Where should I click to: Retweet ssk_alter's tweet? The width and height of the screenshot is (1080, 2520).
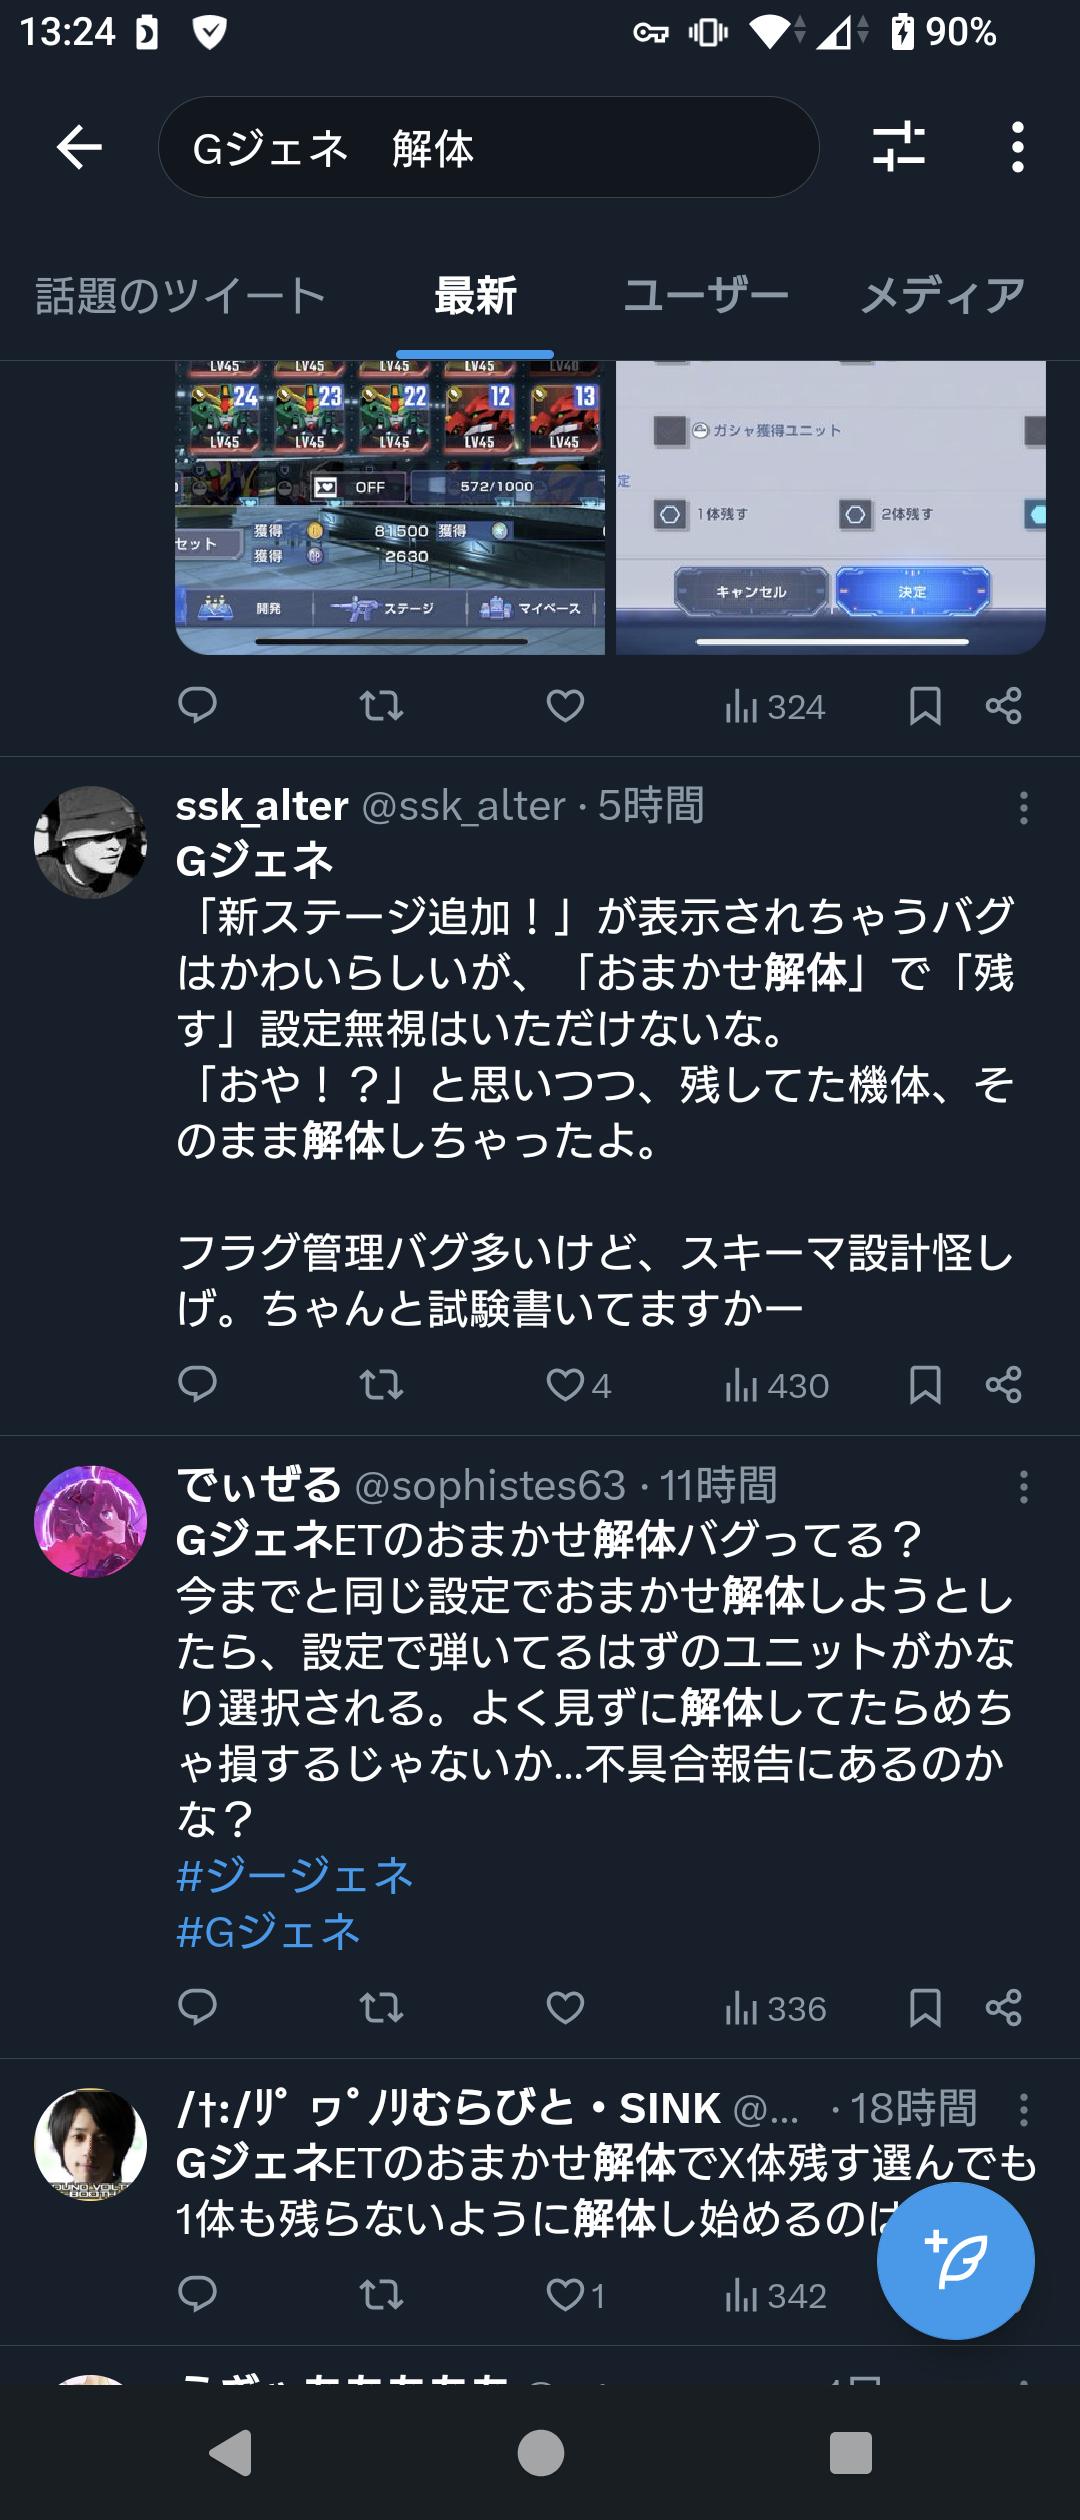(381, 1385)
